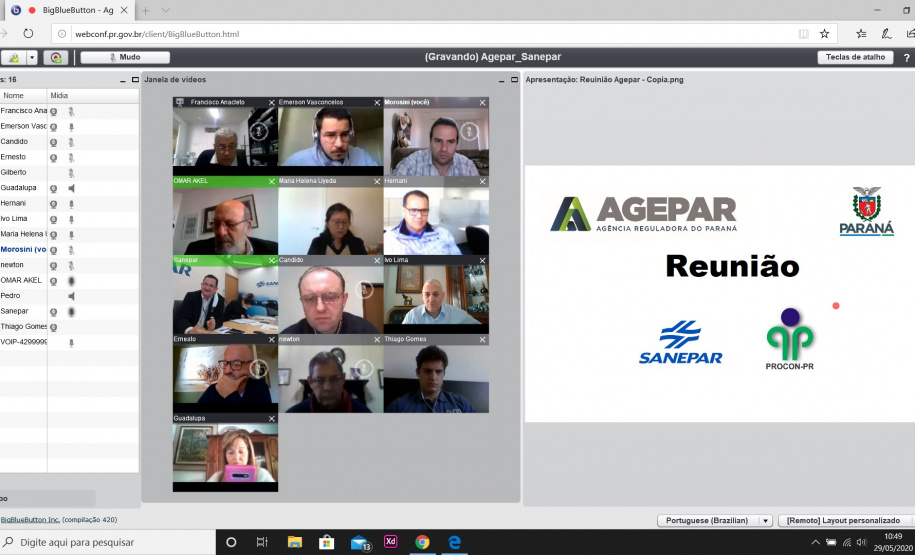
Task: Toggle Gilberto's muted microphone icon
Action: coord(71,173)
